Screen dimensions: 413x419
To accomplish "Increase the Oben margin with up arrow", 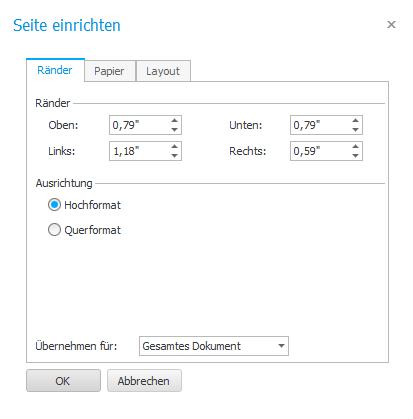I will (174, 121).
